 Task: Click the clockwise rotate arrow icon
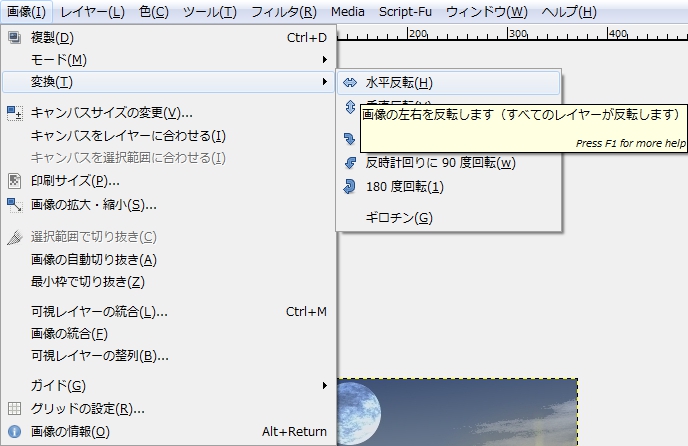point(350,139)
